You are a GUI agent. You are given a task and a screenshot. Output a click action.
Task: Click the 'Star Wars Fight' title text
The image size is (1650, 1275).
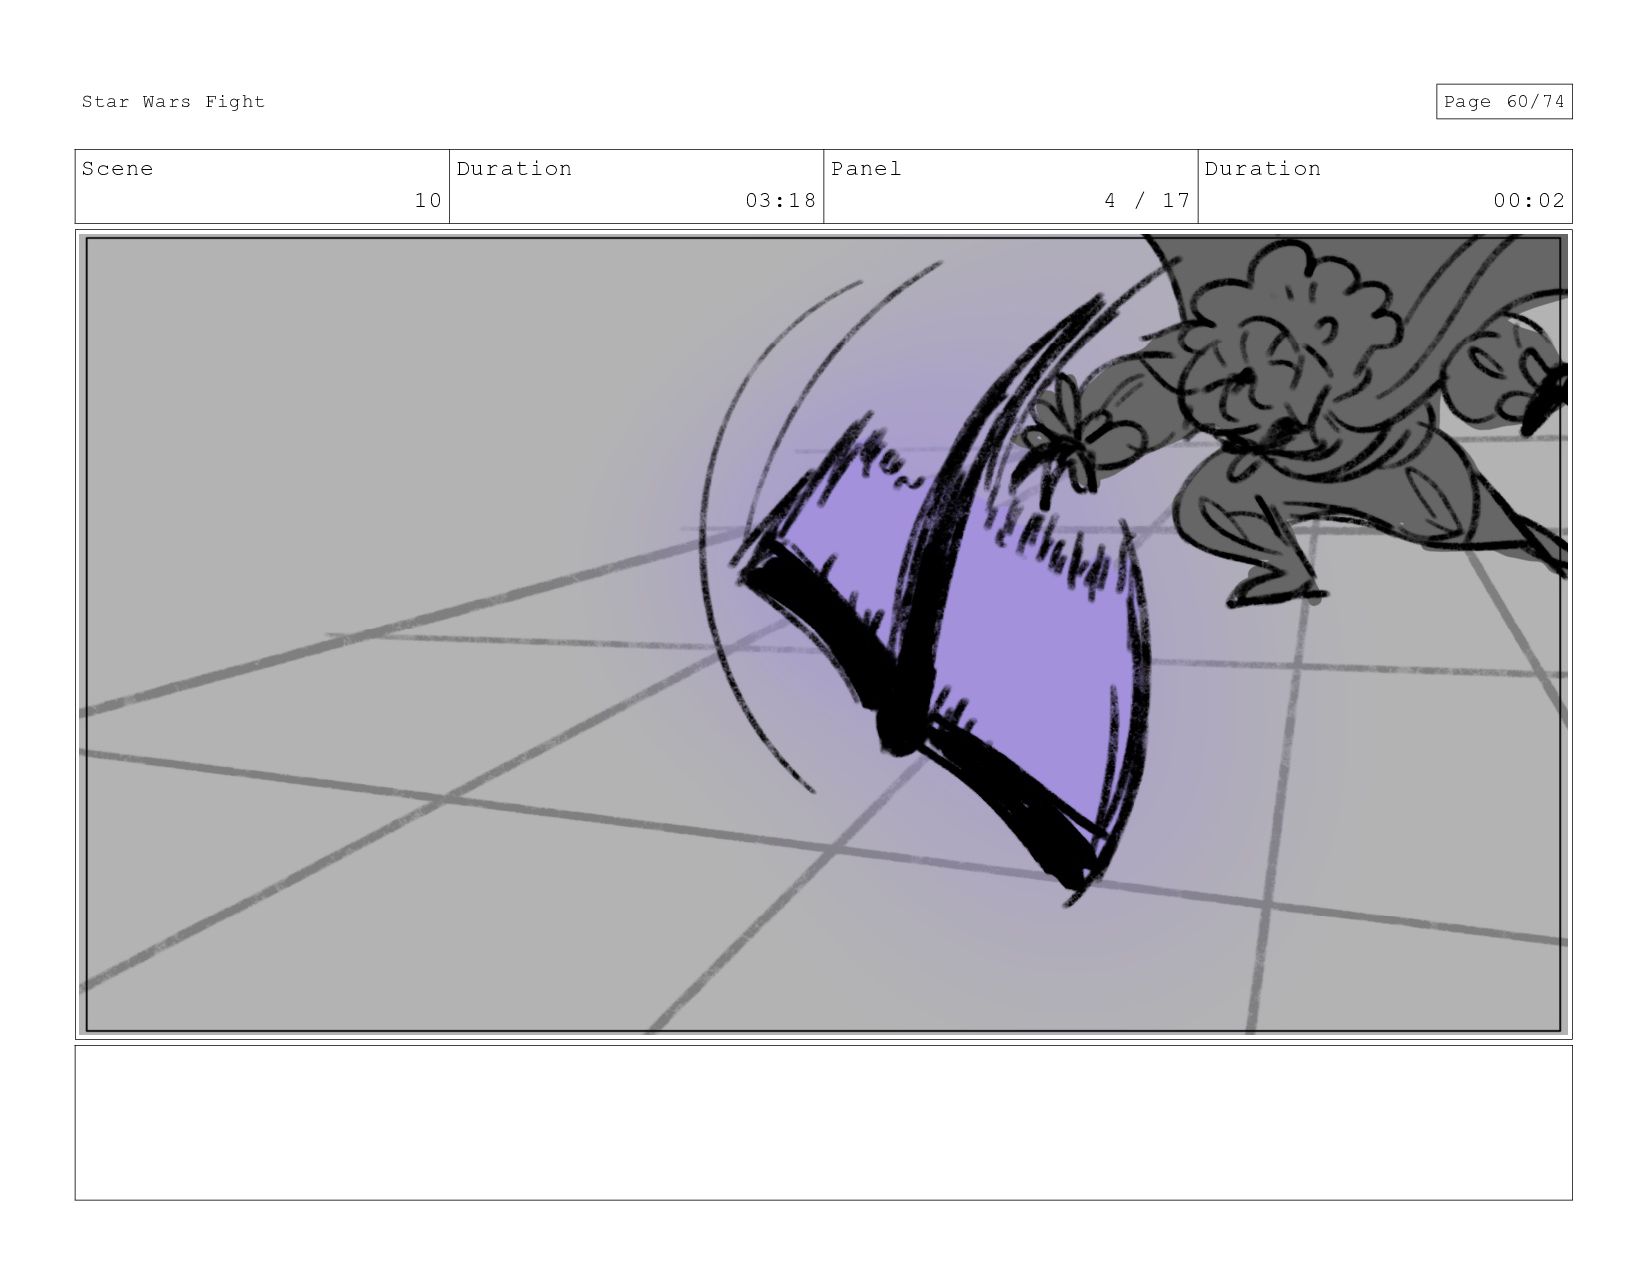coord(173,102)
